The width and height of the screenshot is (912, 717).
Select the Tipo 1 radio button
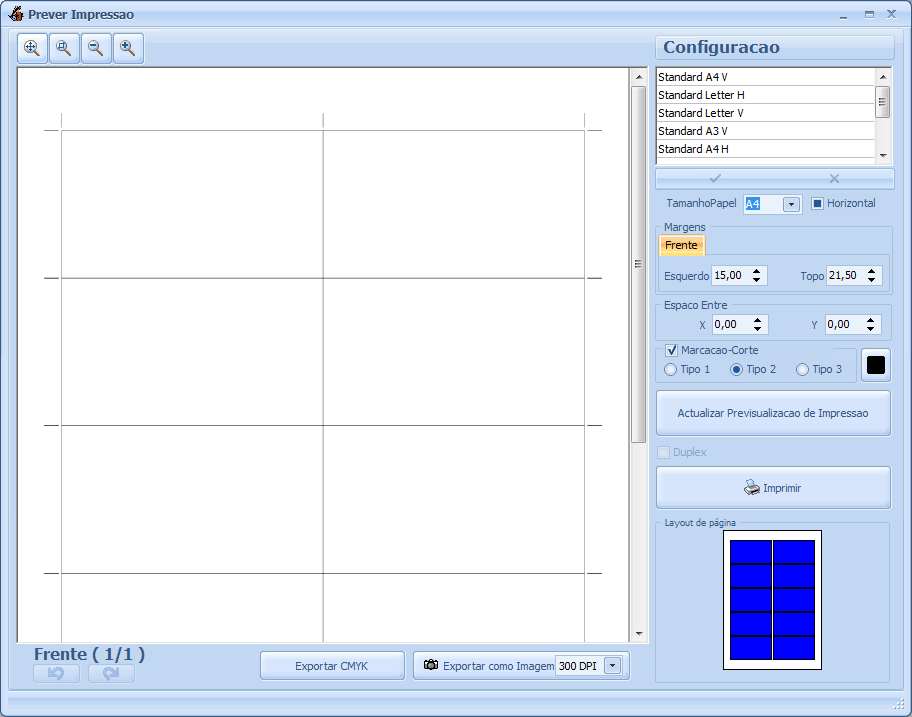(x=670, y=369)
